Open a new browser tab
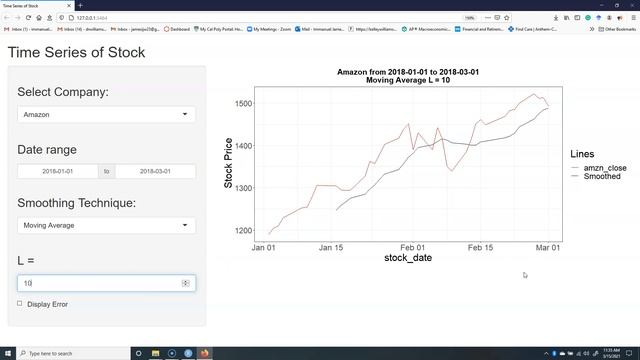The width and height of the screenshot is (640, 360). pyautogui.click(x=80, y=5)
